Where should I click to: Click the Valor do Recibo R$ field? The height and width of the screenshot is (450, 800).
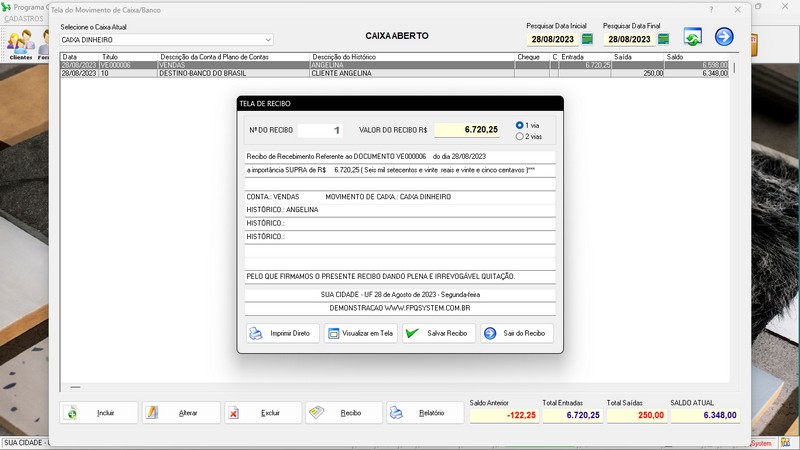(x=467, y=130)
